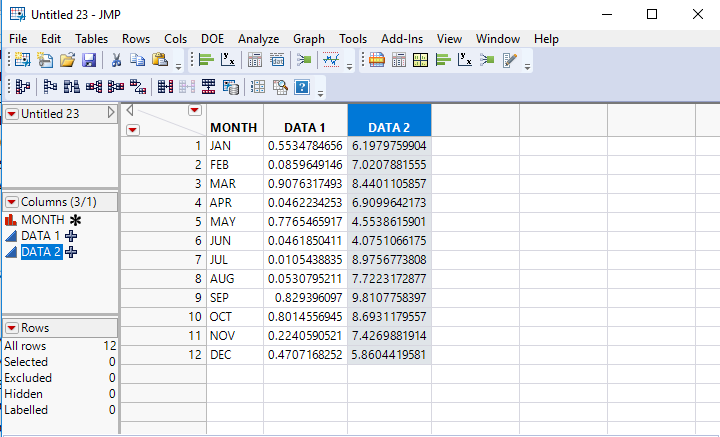The image size is (720, 437).
Task: Select the DATA 1 column header
Action: click(x=305, y=120)
